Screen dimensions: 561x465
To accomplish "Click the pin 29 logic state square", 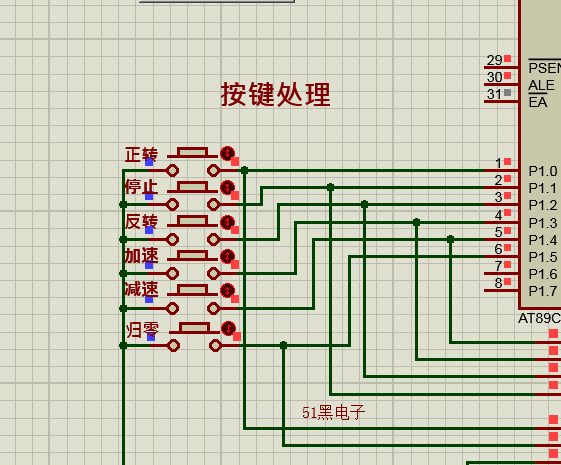I will pos(507,59).
